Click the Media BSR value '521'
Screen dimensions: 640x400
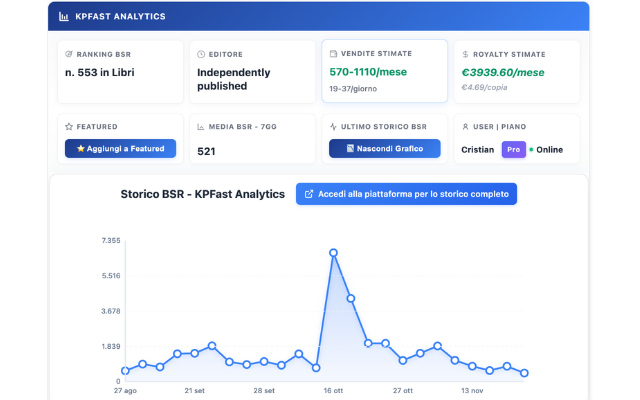point(206,151)
